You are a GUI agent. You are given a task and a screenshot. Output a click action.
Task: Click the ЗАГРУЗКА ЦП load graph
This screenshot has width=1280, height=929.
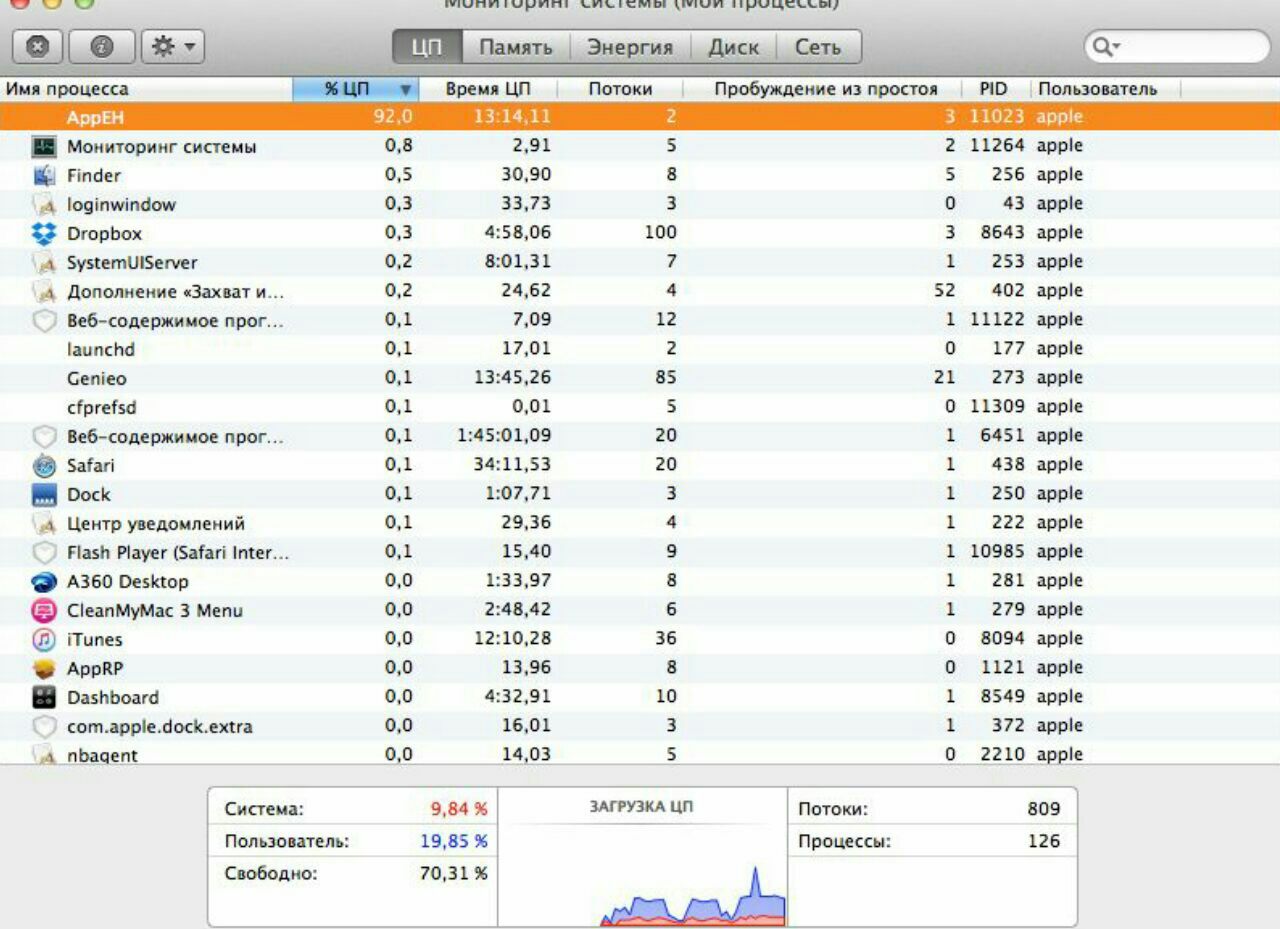643,857
